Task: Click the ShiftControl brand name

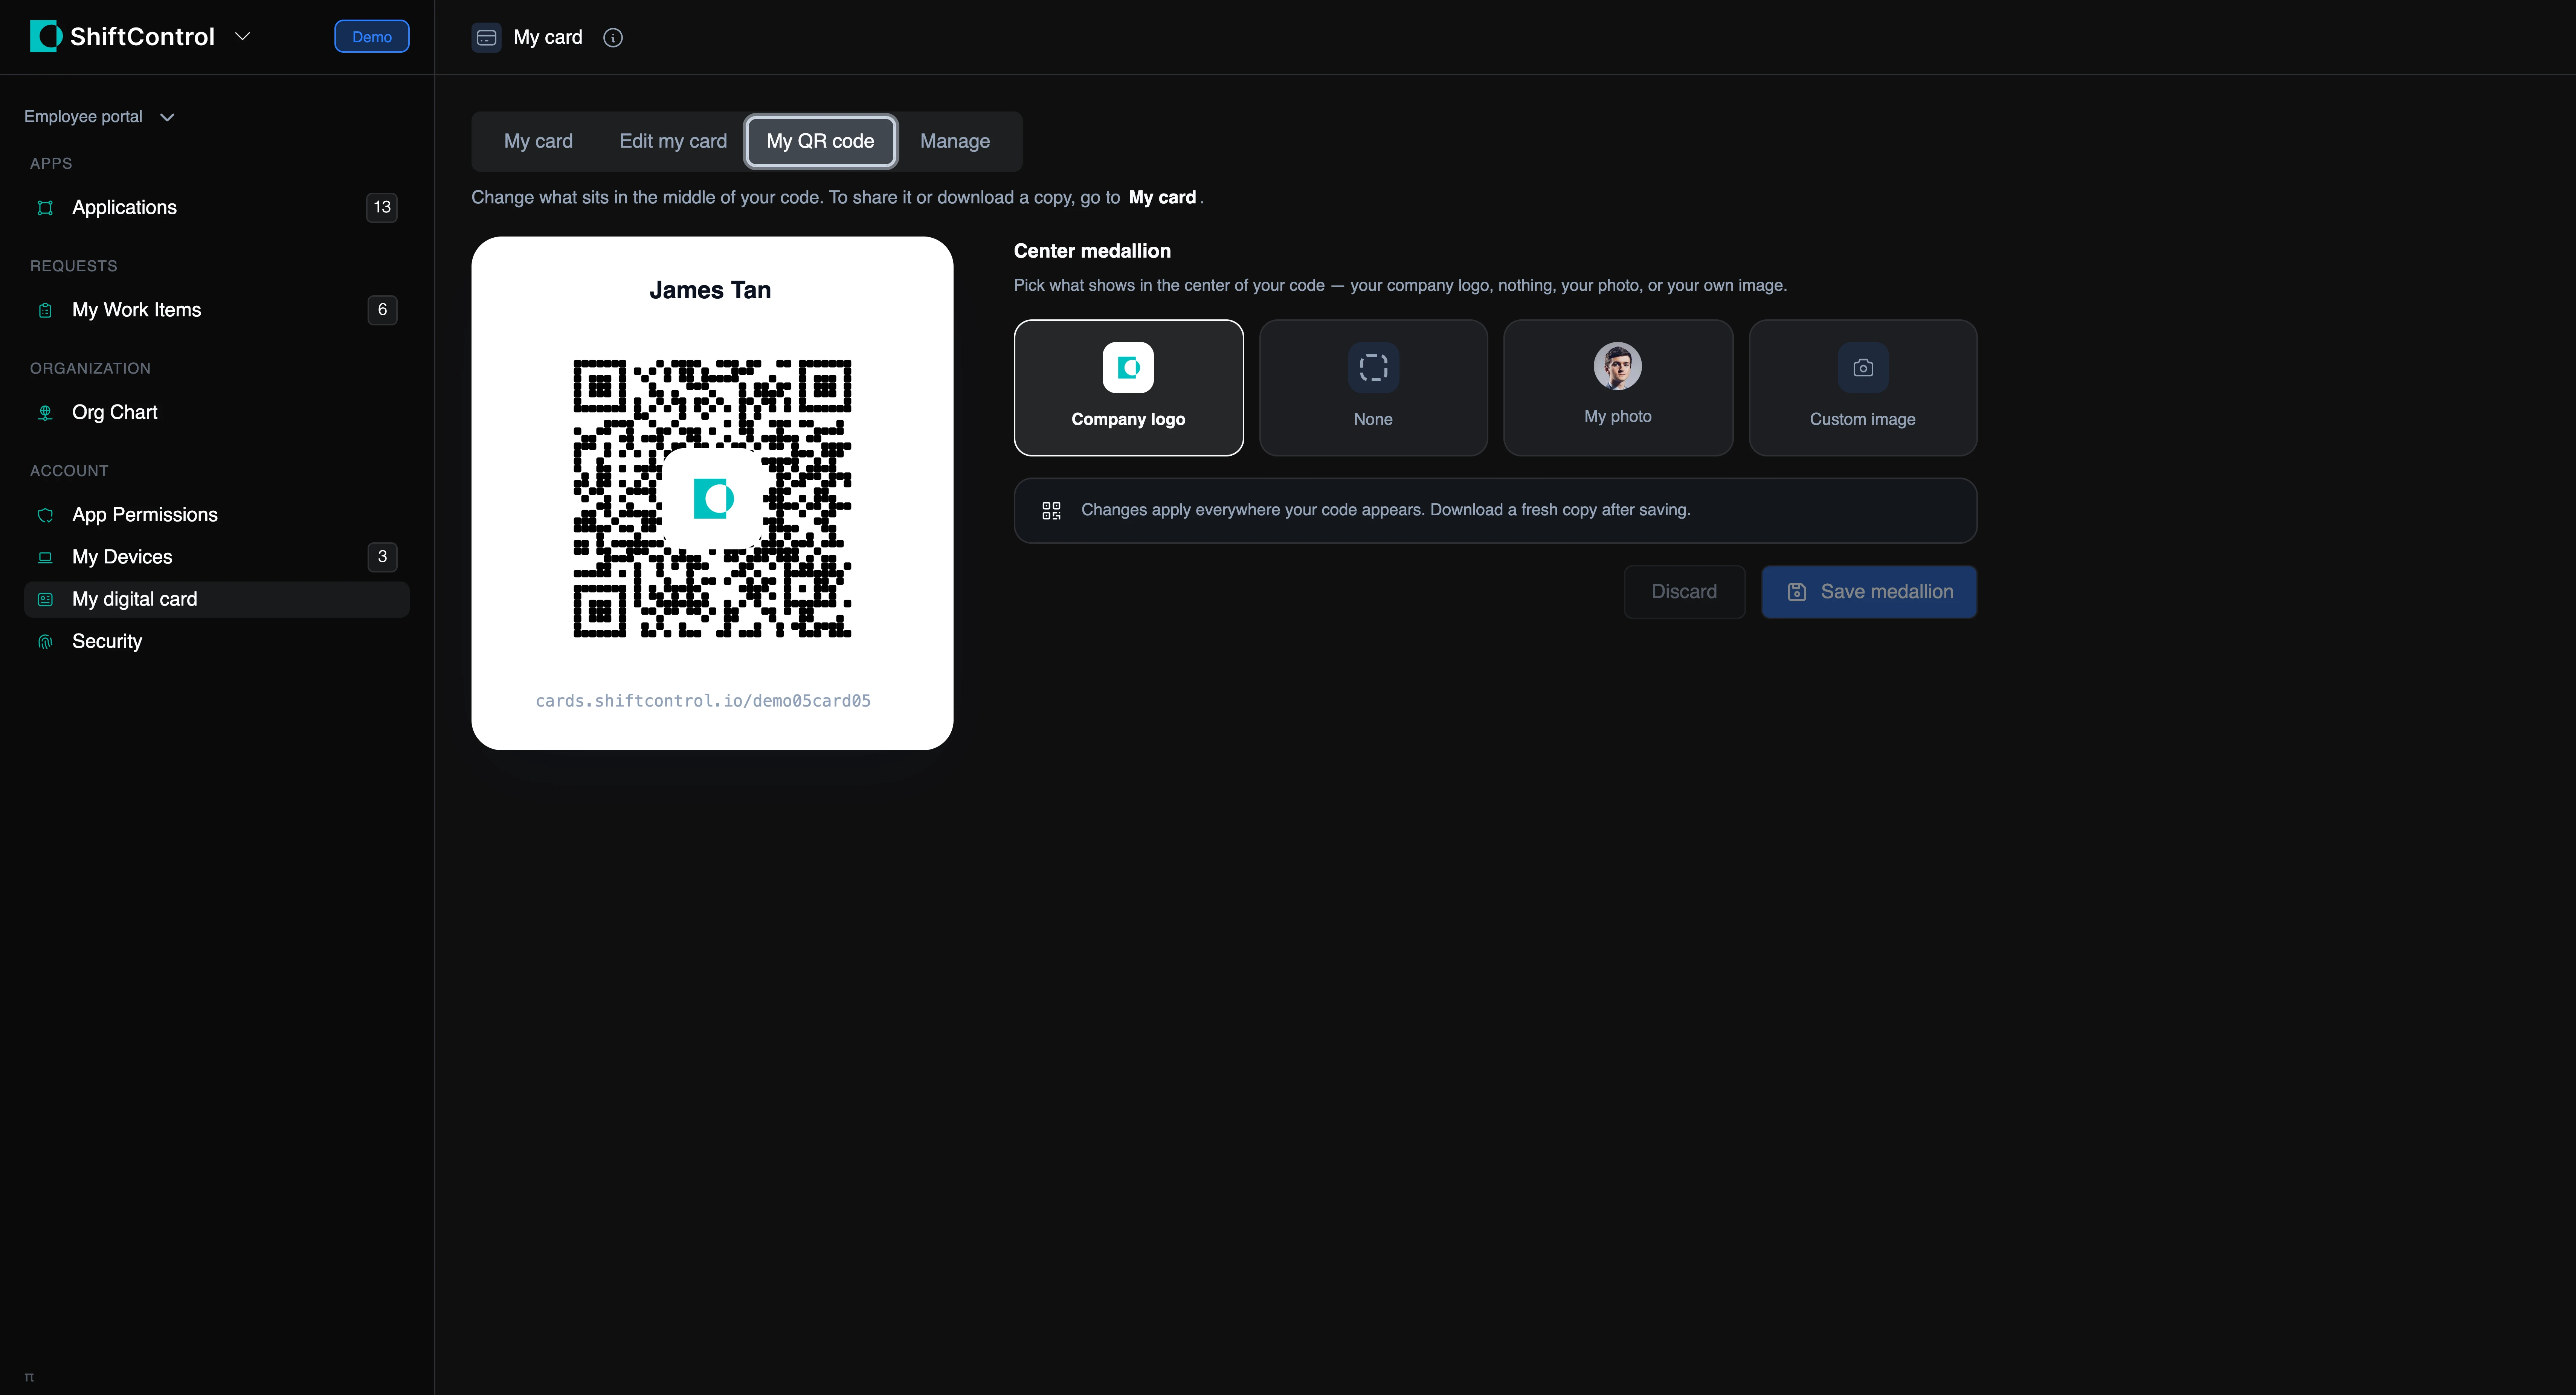Action: (142, 37)
